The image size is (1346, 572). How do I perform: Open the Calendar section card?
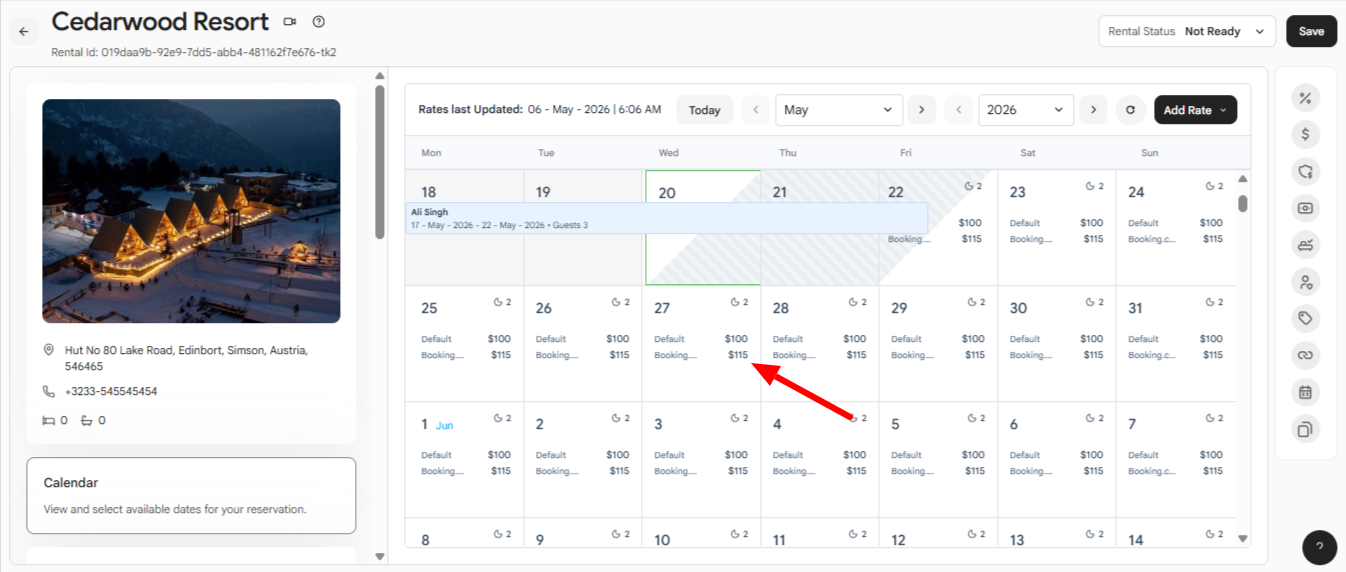pyautogui.click(x=191, y=496)
